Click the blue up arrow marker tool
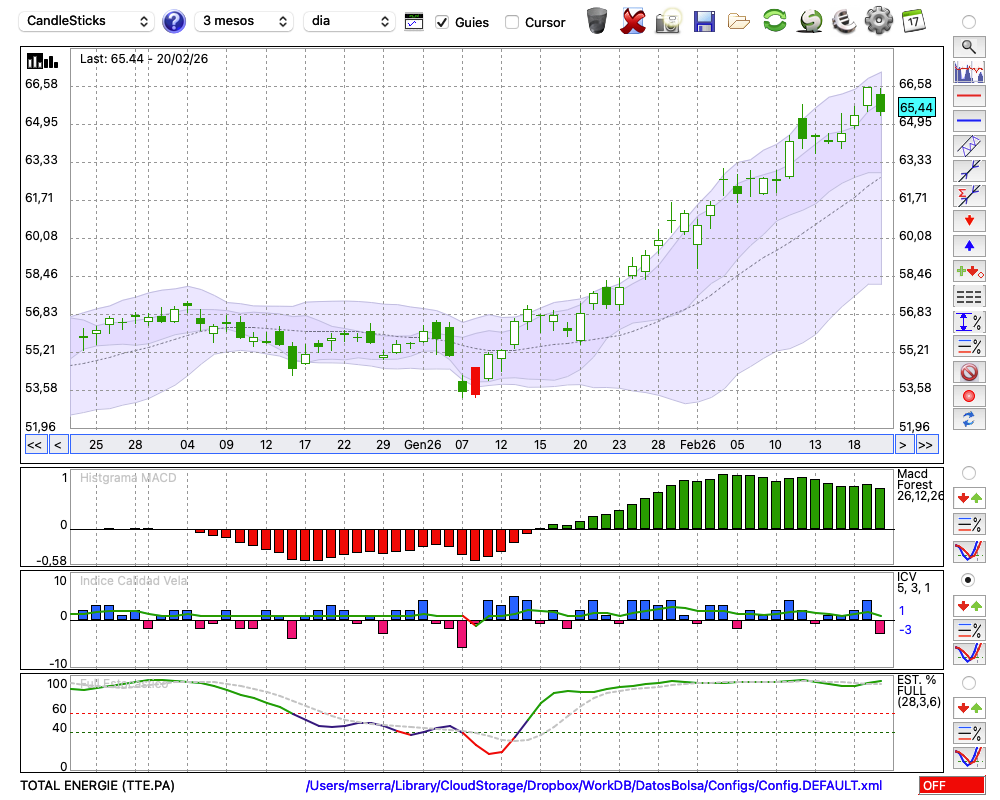The image size is (1000, 800). coord(969,246)
